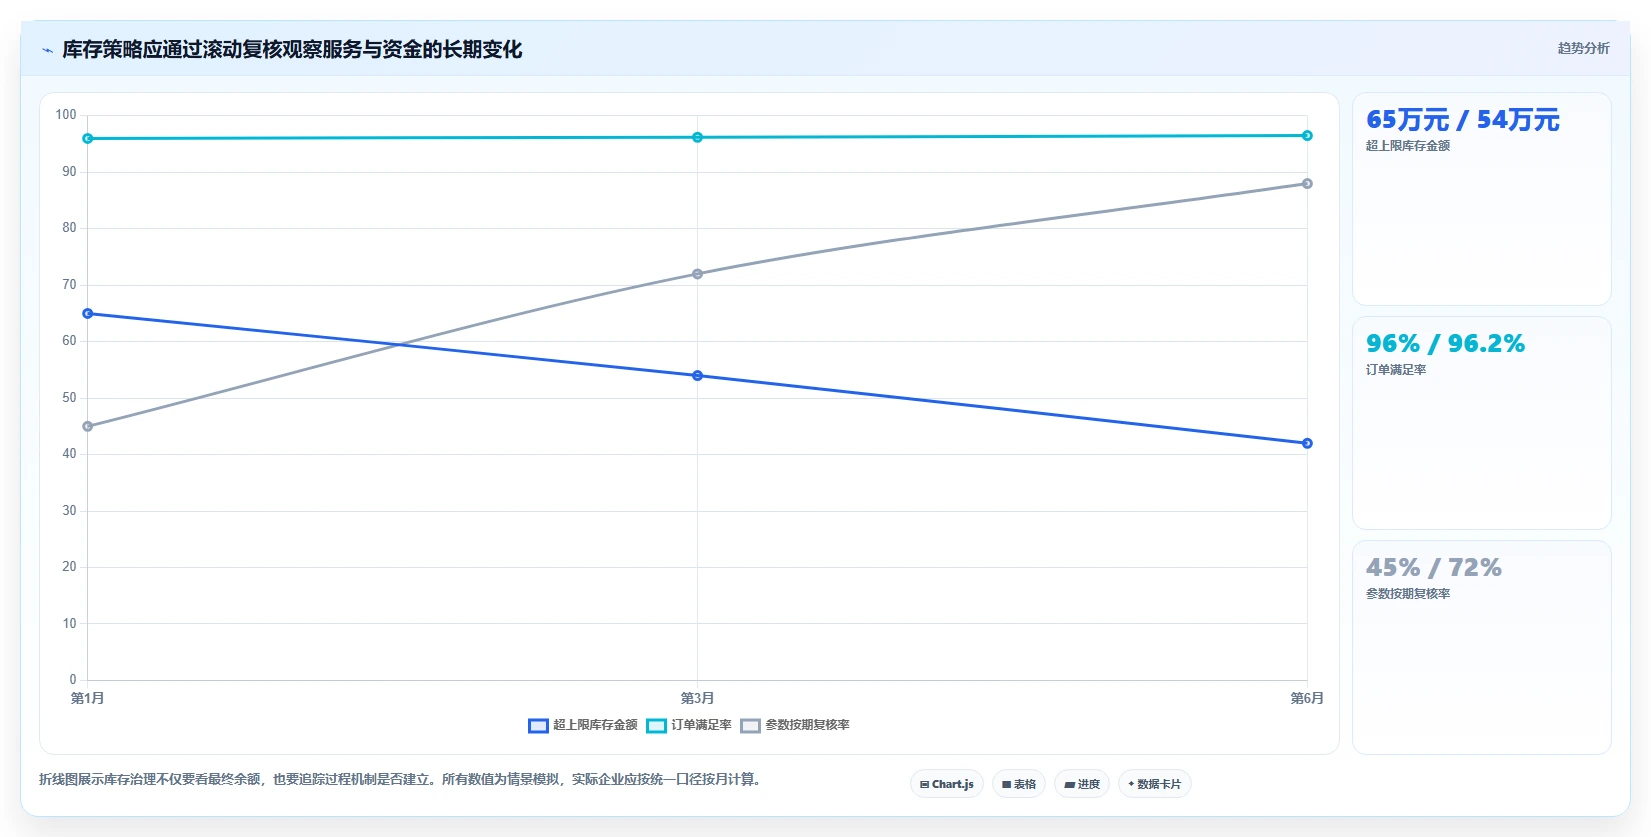Screen dimensions: 1651x837
Task: Click the 45% / 72% card value
Action: [x=1434, y=568]
